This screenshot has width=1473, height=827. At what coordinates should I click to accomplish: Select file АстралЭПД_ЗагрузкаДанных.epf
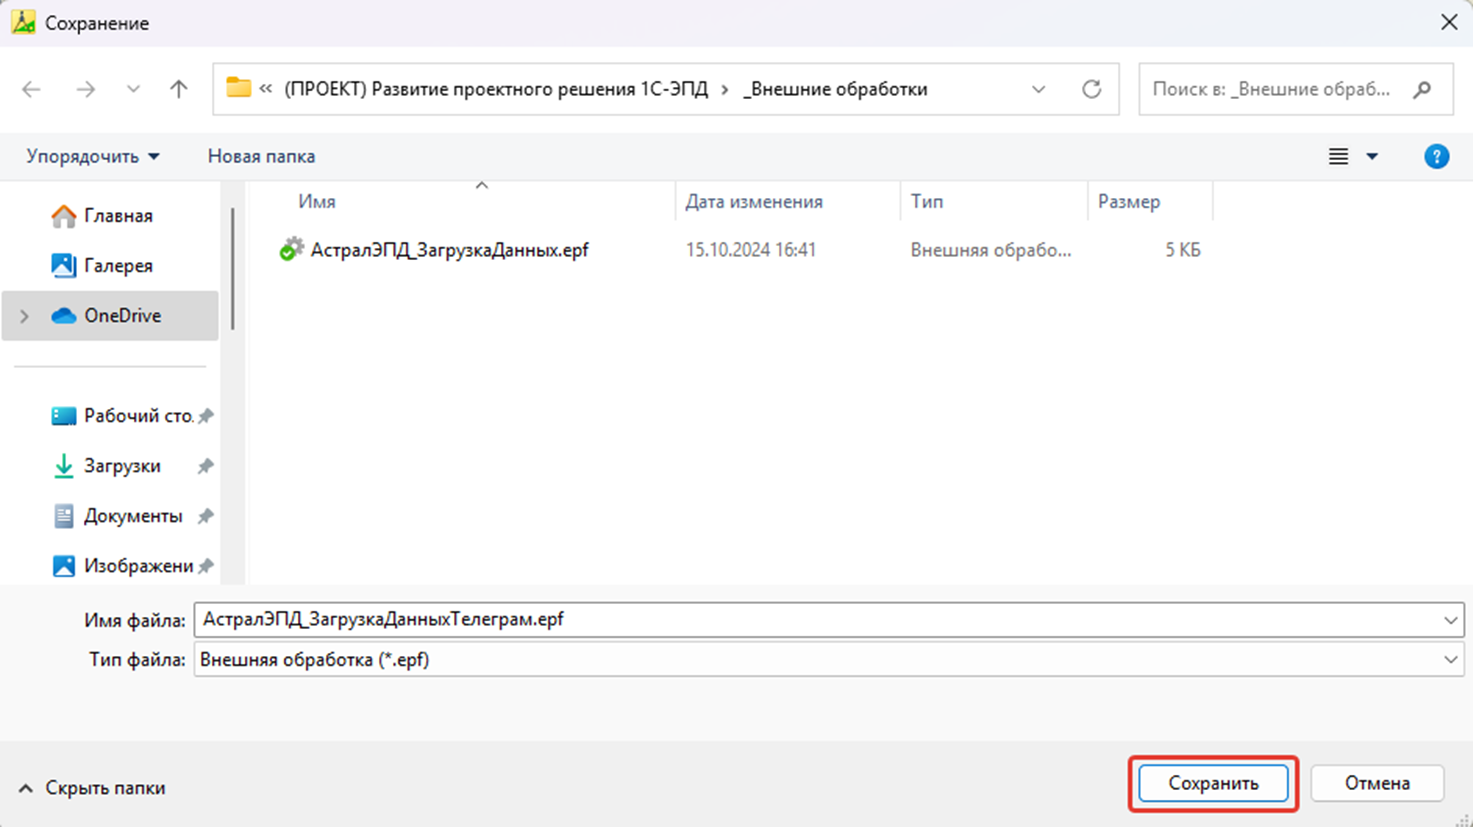click(x=449, y=250)
